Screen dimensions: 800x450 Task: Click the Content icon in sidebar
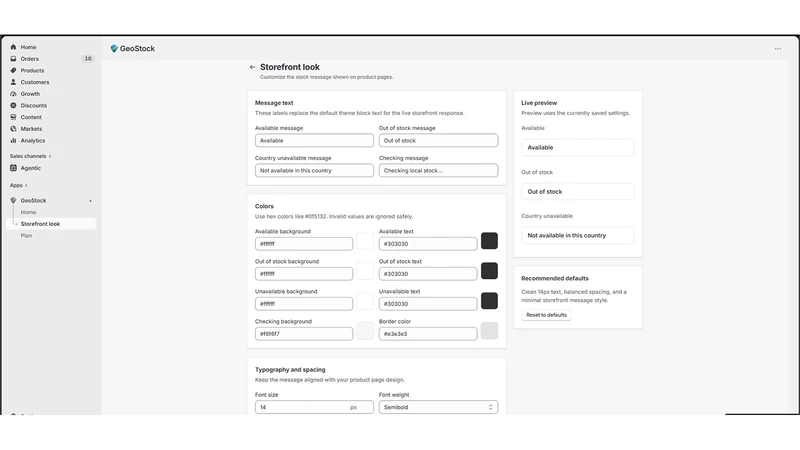click(x=13, y=117)
